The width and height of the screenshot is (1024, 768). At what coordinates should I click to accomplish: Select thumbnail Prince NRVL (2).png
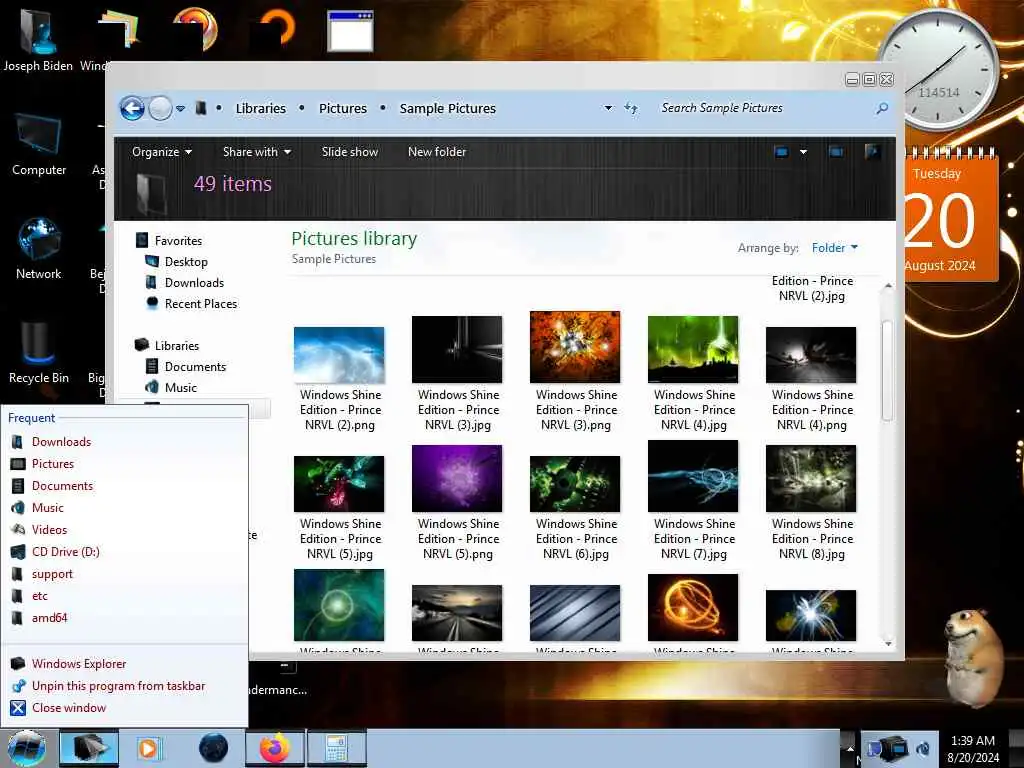(x=340, y=355)
